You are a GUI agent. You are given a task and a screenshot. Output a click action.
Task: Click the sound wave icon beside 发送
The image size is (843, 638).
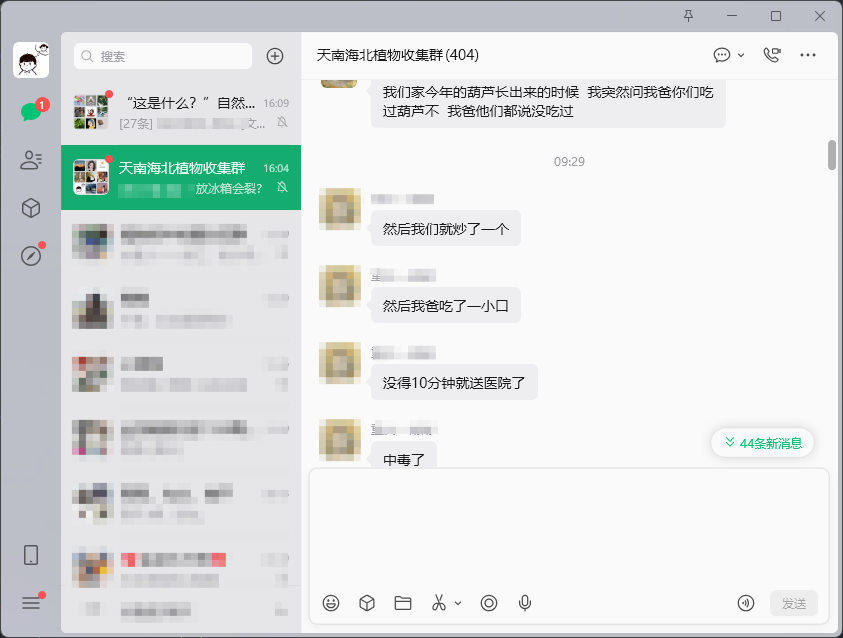point(746,603)
